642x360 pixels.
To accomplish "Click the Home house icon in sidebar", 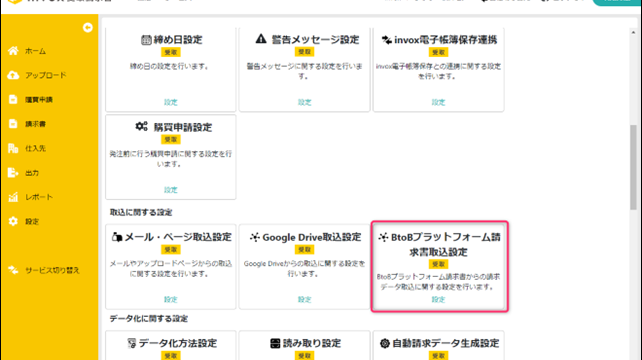I will pyautogui.click(x=13, y=51).
